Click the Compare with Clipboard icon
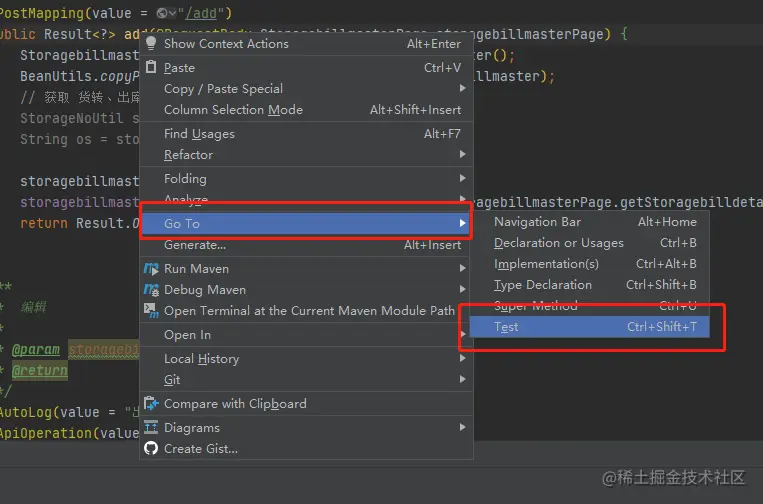Image resolution: width=763 pixels, height=504 pixels. 152,404
